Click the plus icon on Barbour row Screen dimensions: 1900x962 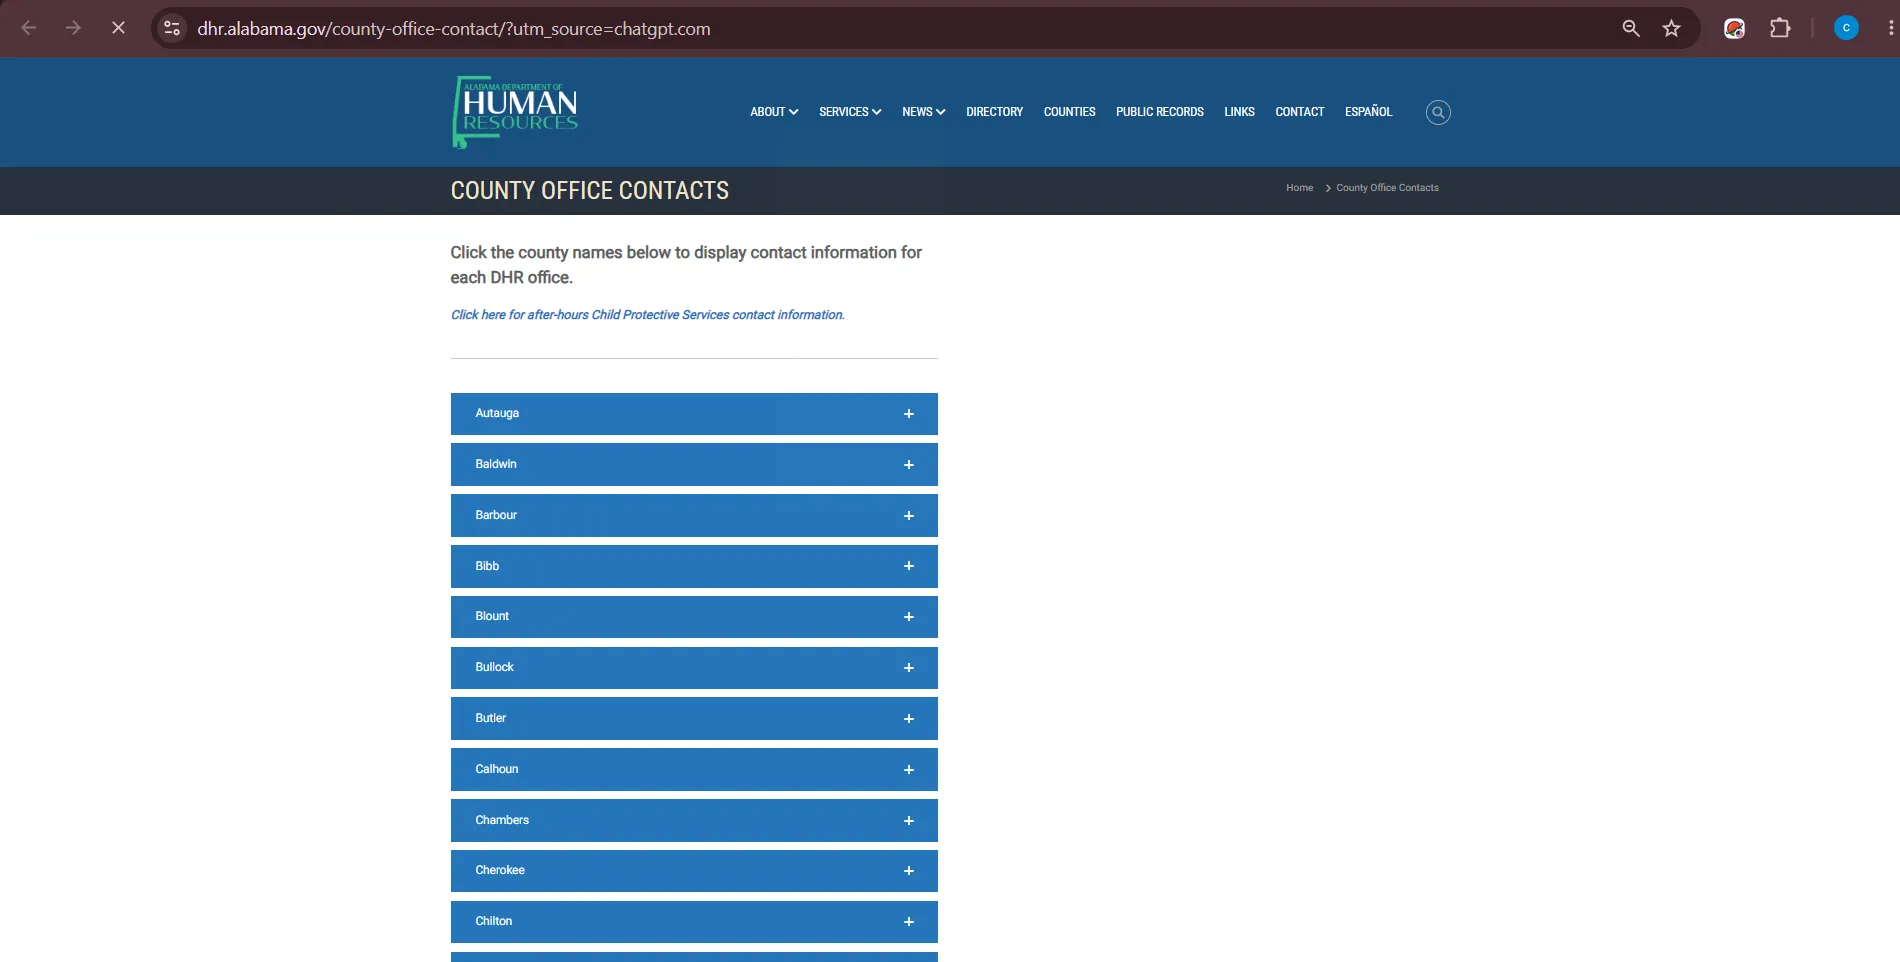pos(909,516)
